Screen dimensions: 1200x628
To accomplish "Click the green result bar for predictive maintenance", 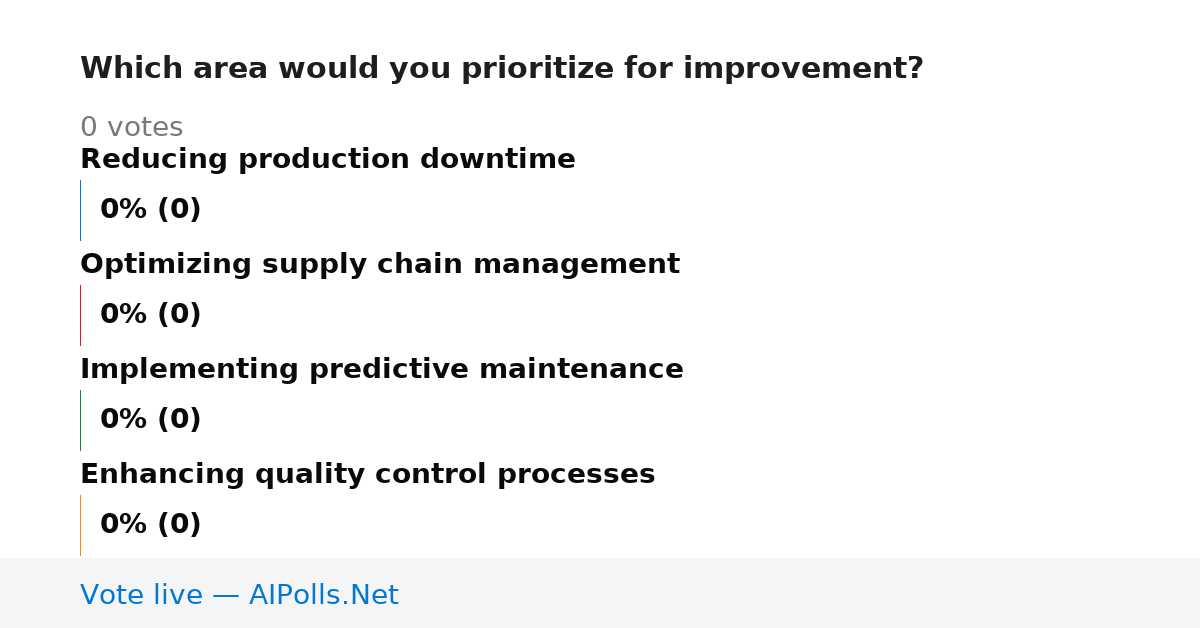I will tap(80, 420).
